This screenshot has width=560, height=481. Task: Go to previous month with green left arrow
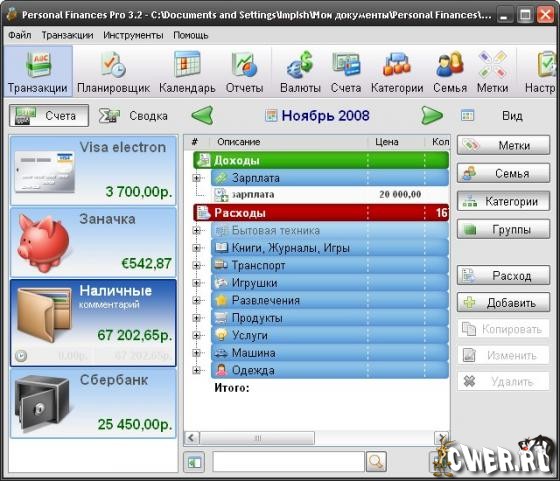coord(202,115)
